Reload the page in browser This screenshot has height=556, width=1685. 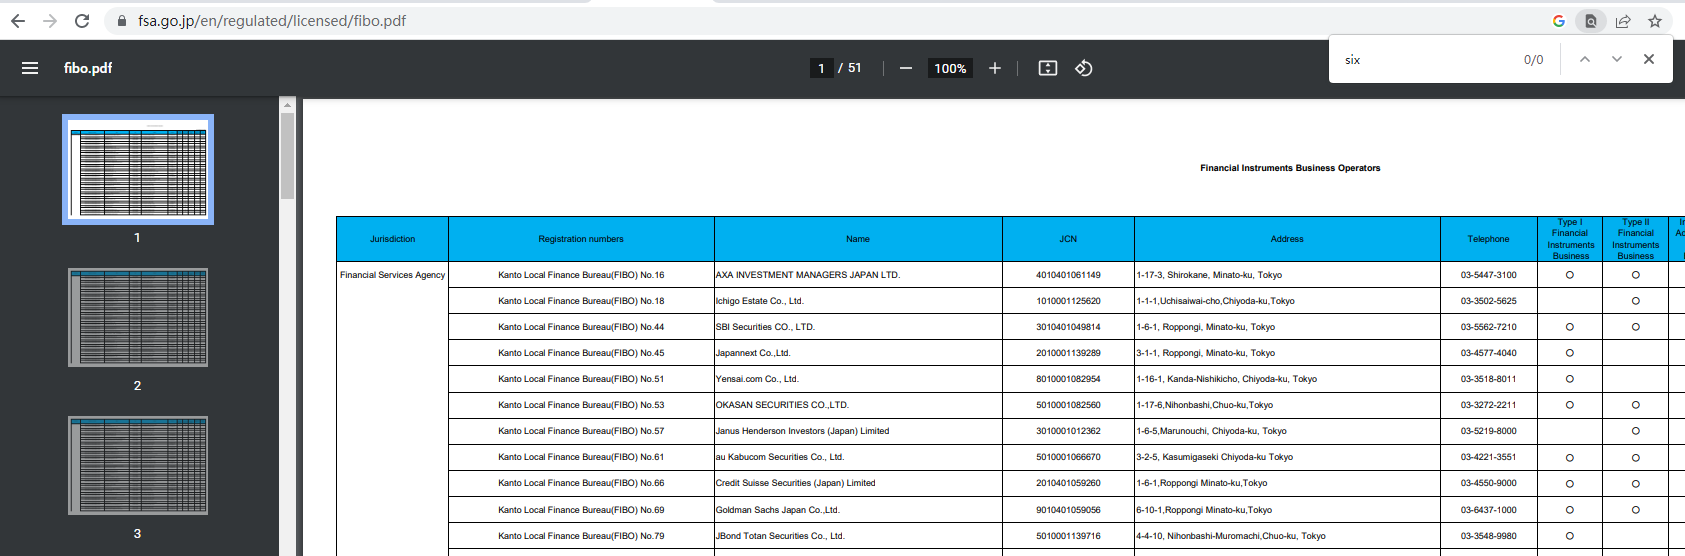click(x=82, y=21)
